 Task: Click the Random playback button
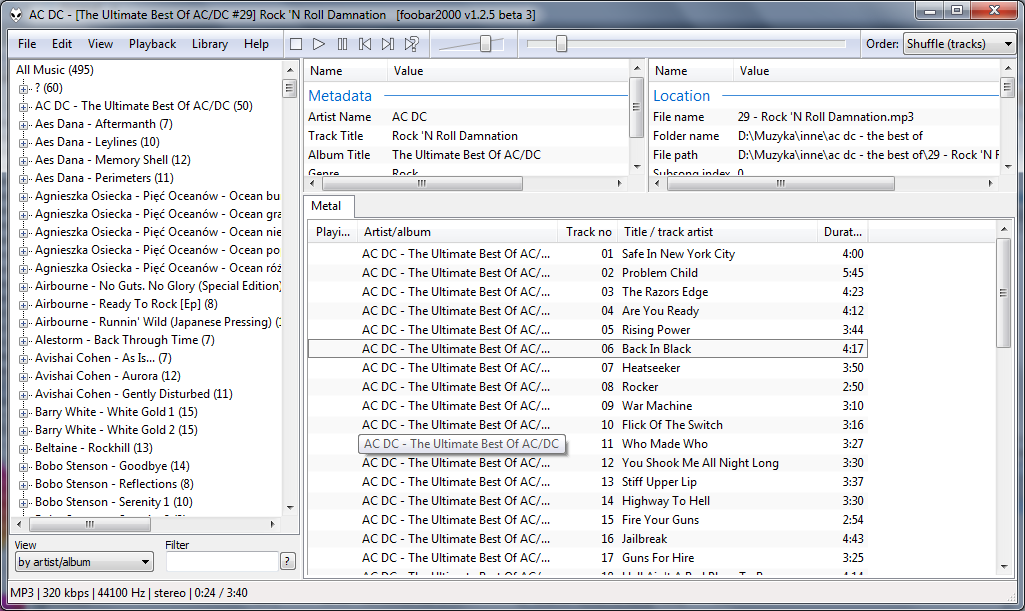point(411,44)
